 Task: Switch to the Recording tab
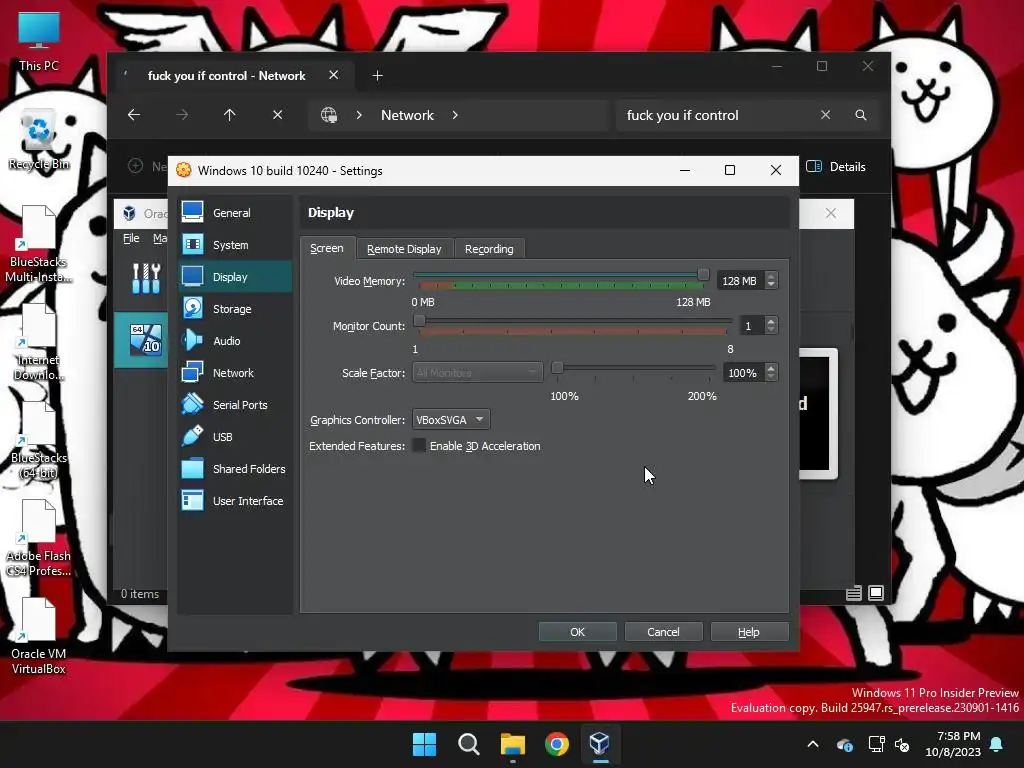(x=489, y=249)
